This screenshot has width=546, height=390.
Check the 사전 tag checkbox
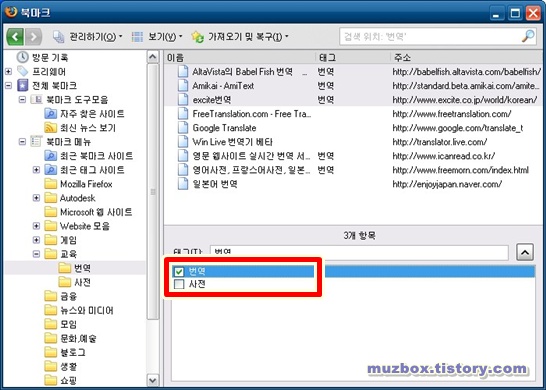[x=179, y=284]
